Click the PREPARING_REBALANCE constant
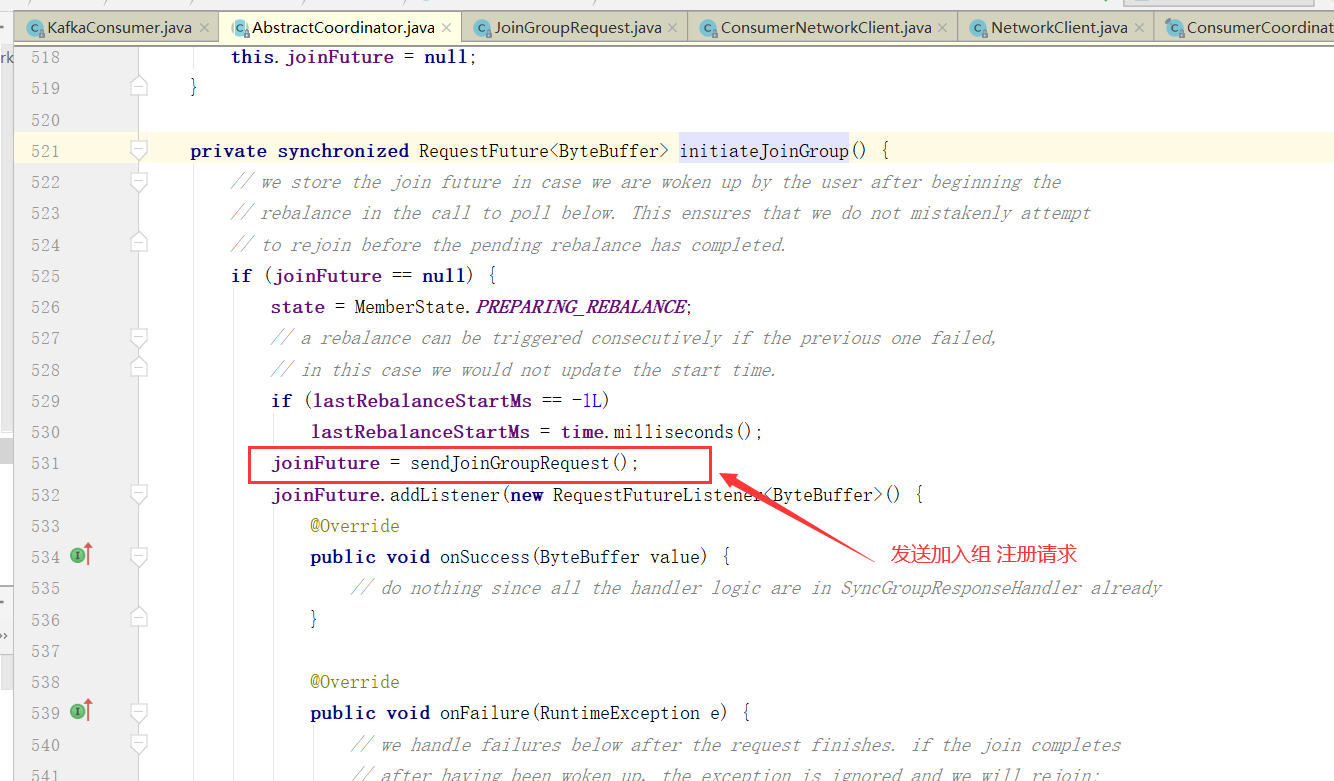 tap(581, 307)
